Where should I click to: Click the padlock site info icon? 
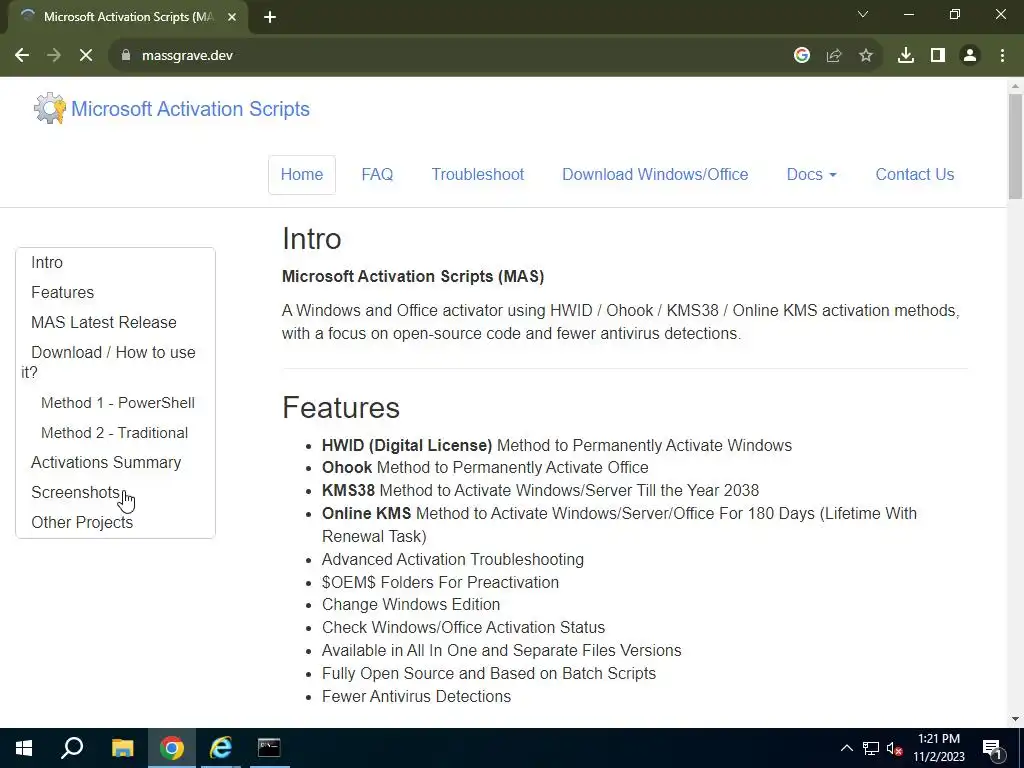tap(126, 56)
